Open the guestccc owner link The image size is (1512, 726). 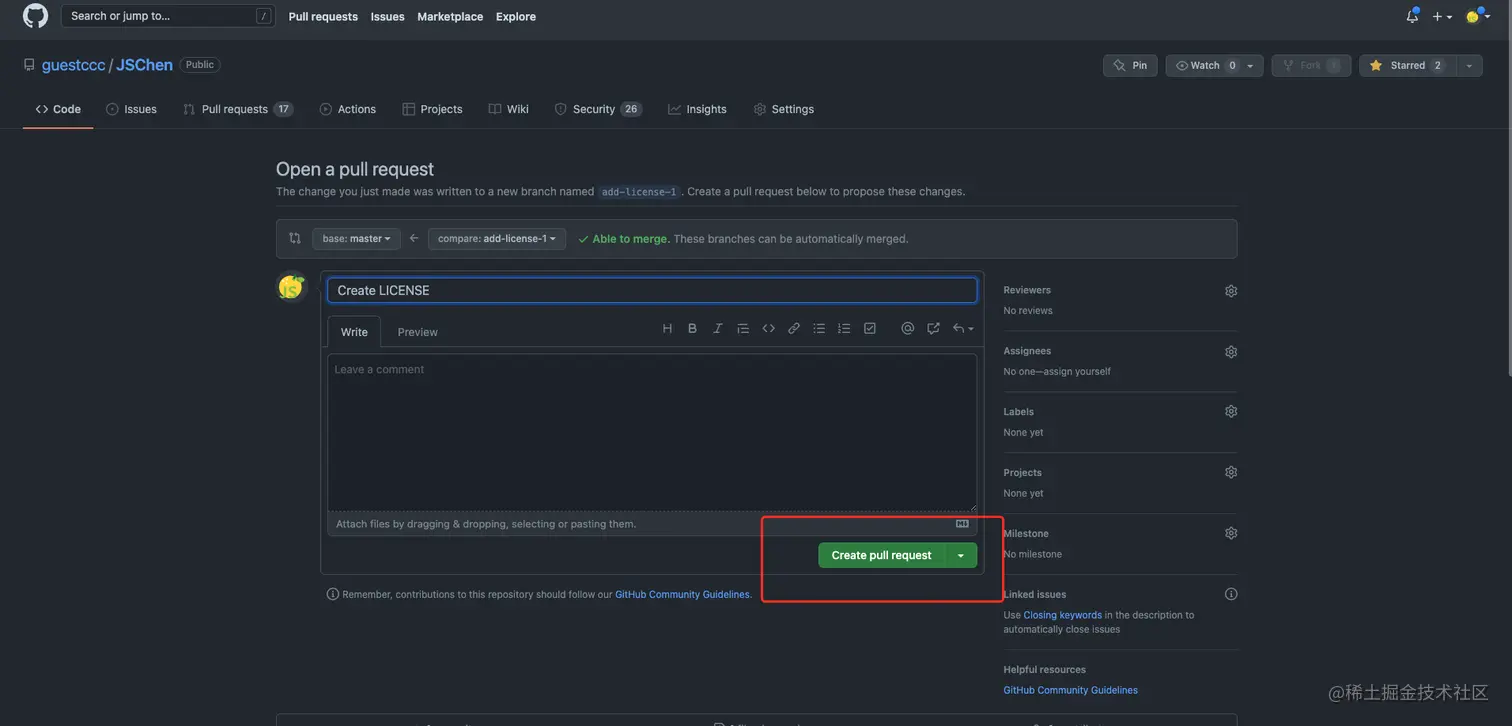(x=73, y=65)
